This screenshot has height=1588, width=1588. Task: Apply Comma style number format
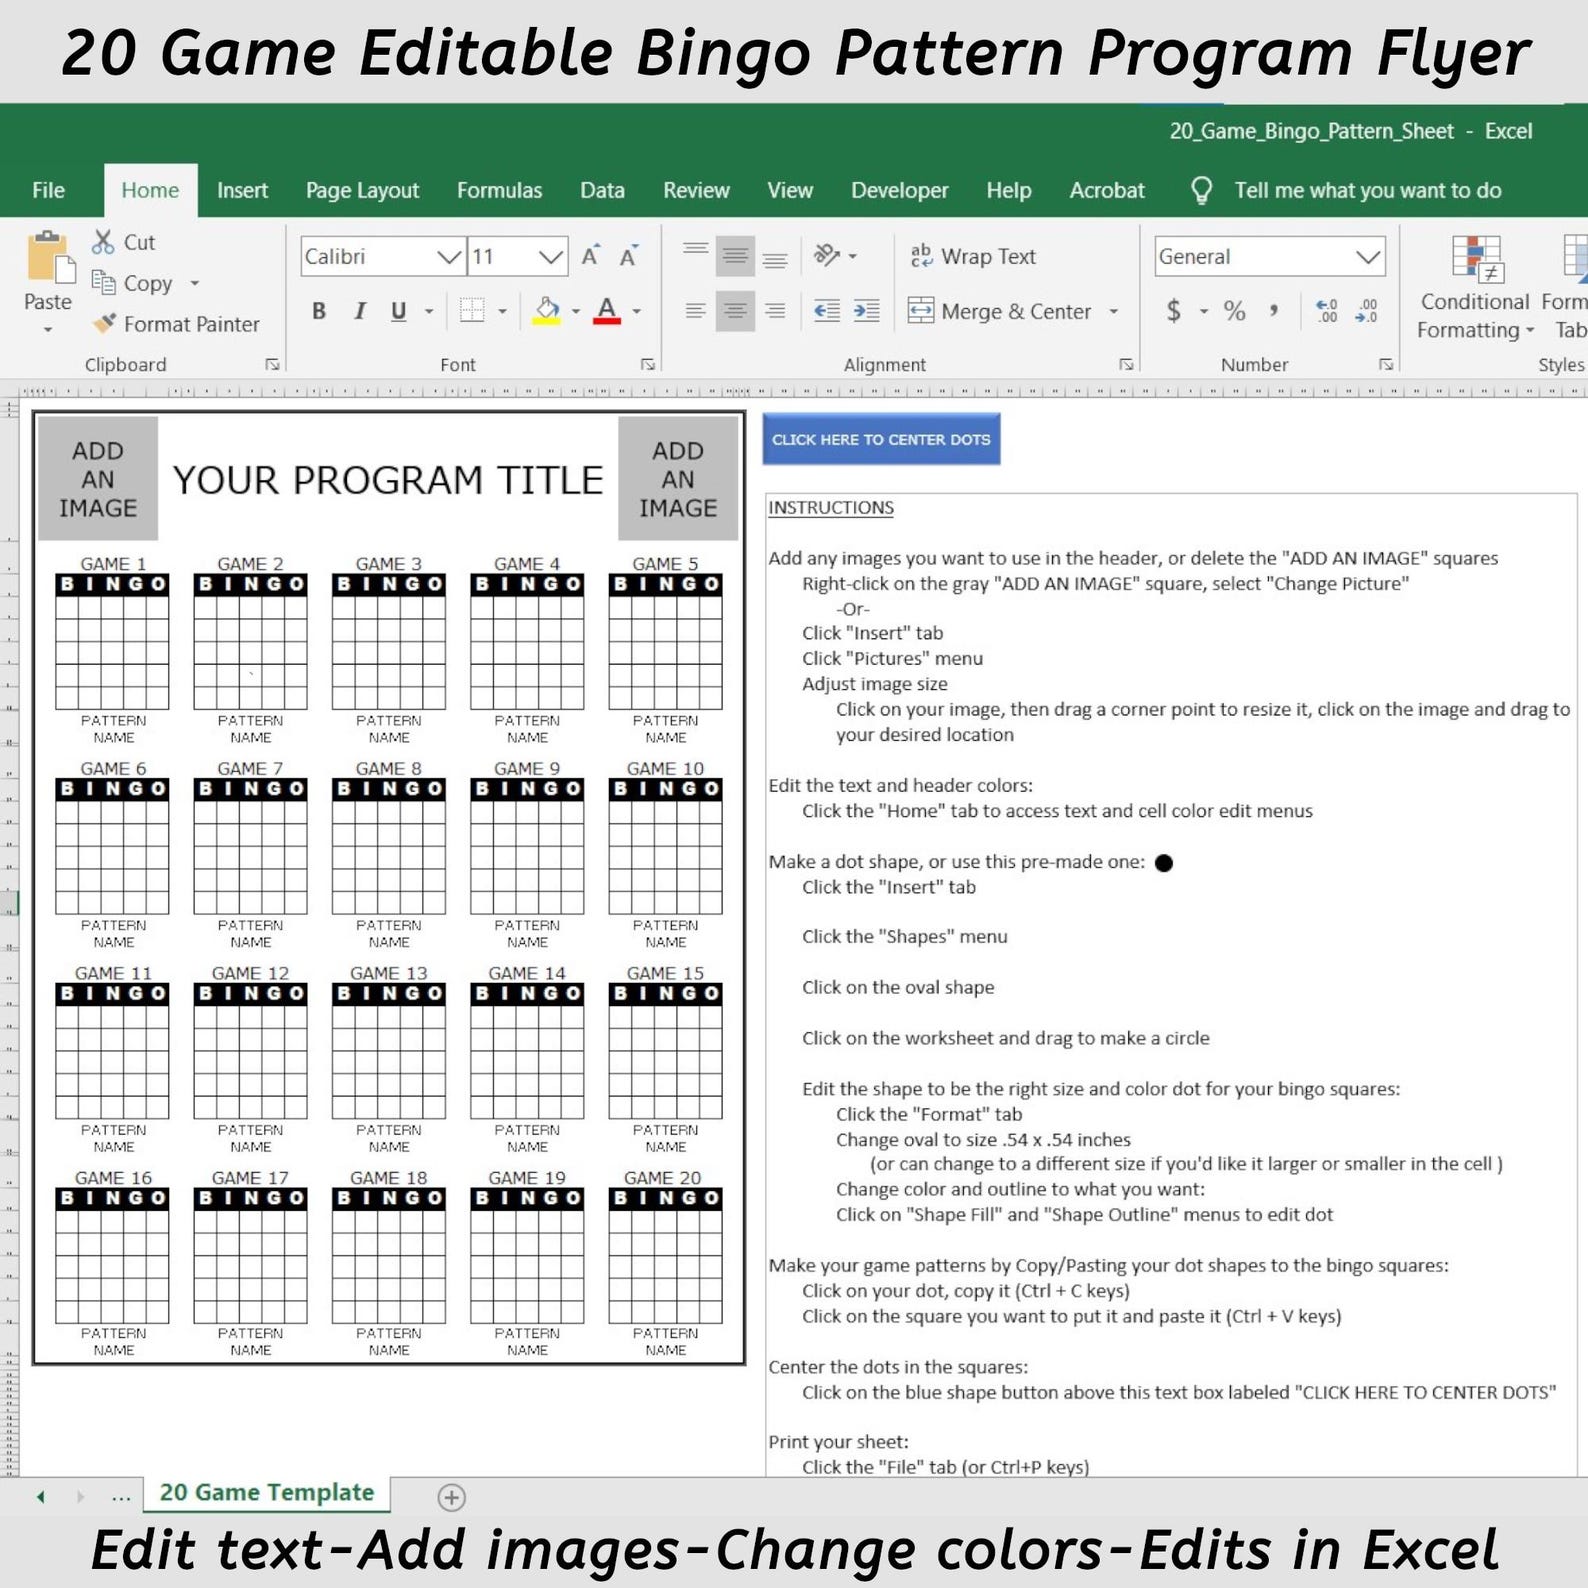coord(1274,311)
